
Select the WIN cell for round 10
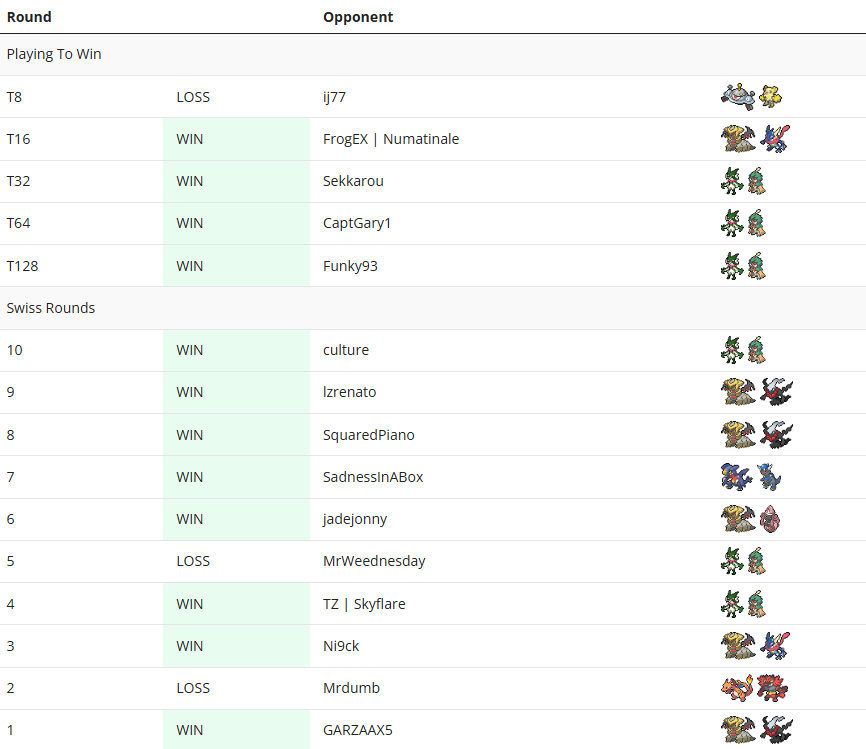click(189, 350)
